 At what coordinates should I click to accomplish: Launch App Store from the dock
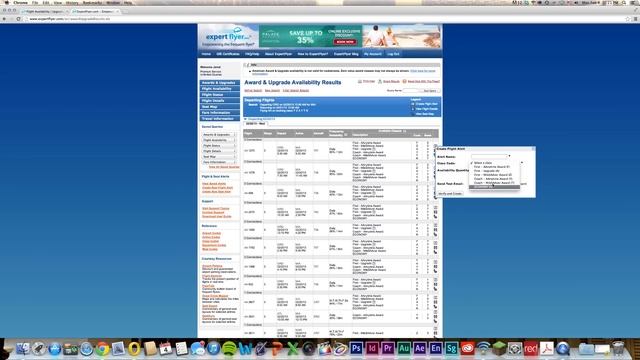click(x=54, y=349)
